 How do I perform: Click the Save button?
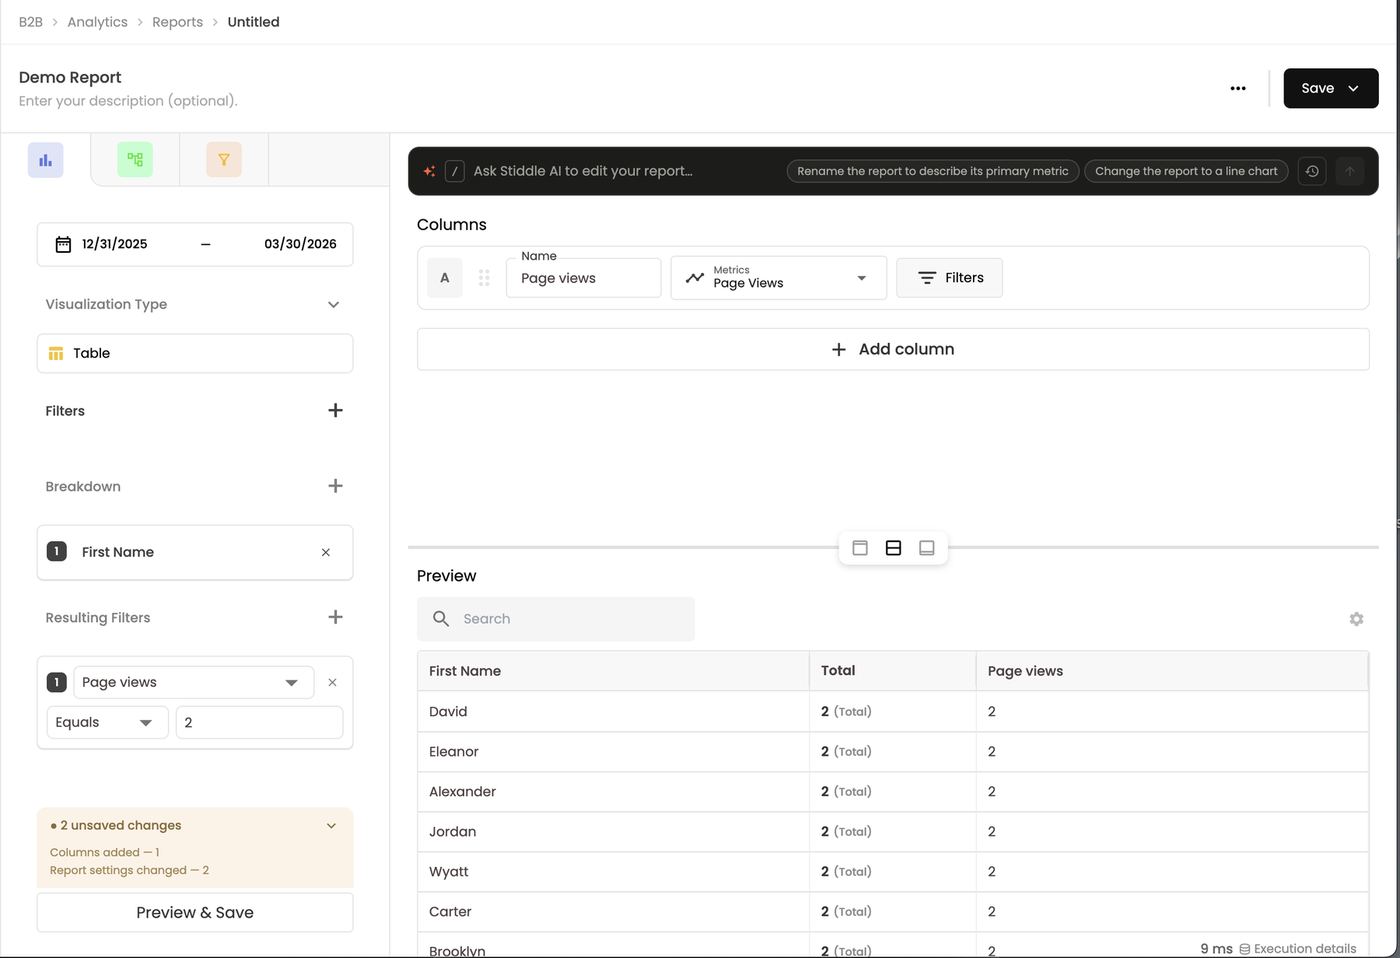[1330, 88]
